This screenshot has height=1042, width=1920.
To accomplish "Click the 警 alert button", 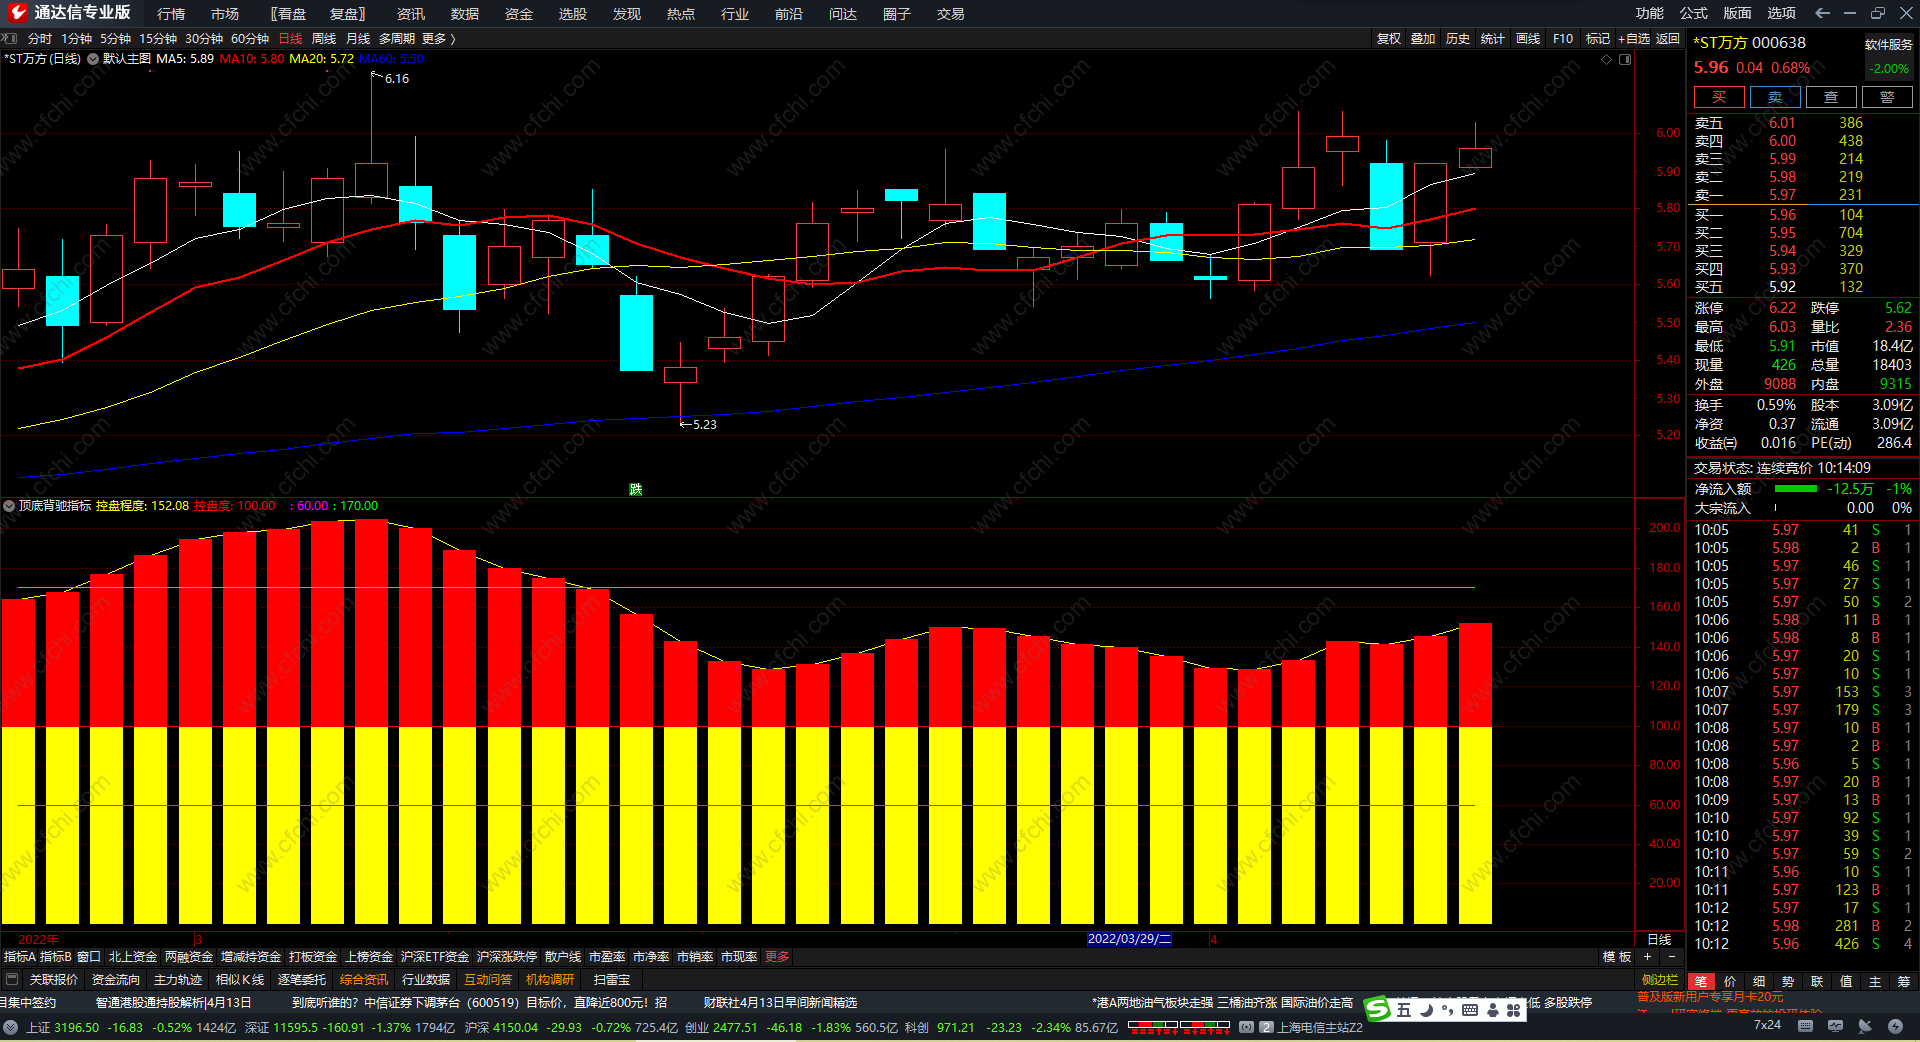I will coord(1887,97).
